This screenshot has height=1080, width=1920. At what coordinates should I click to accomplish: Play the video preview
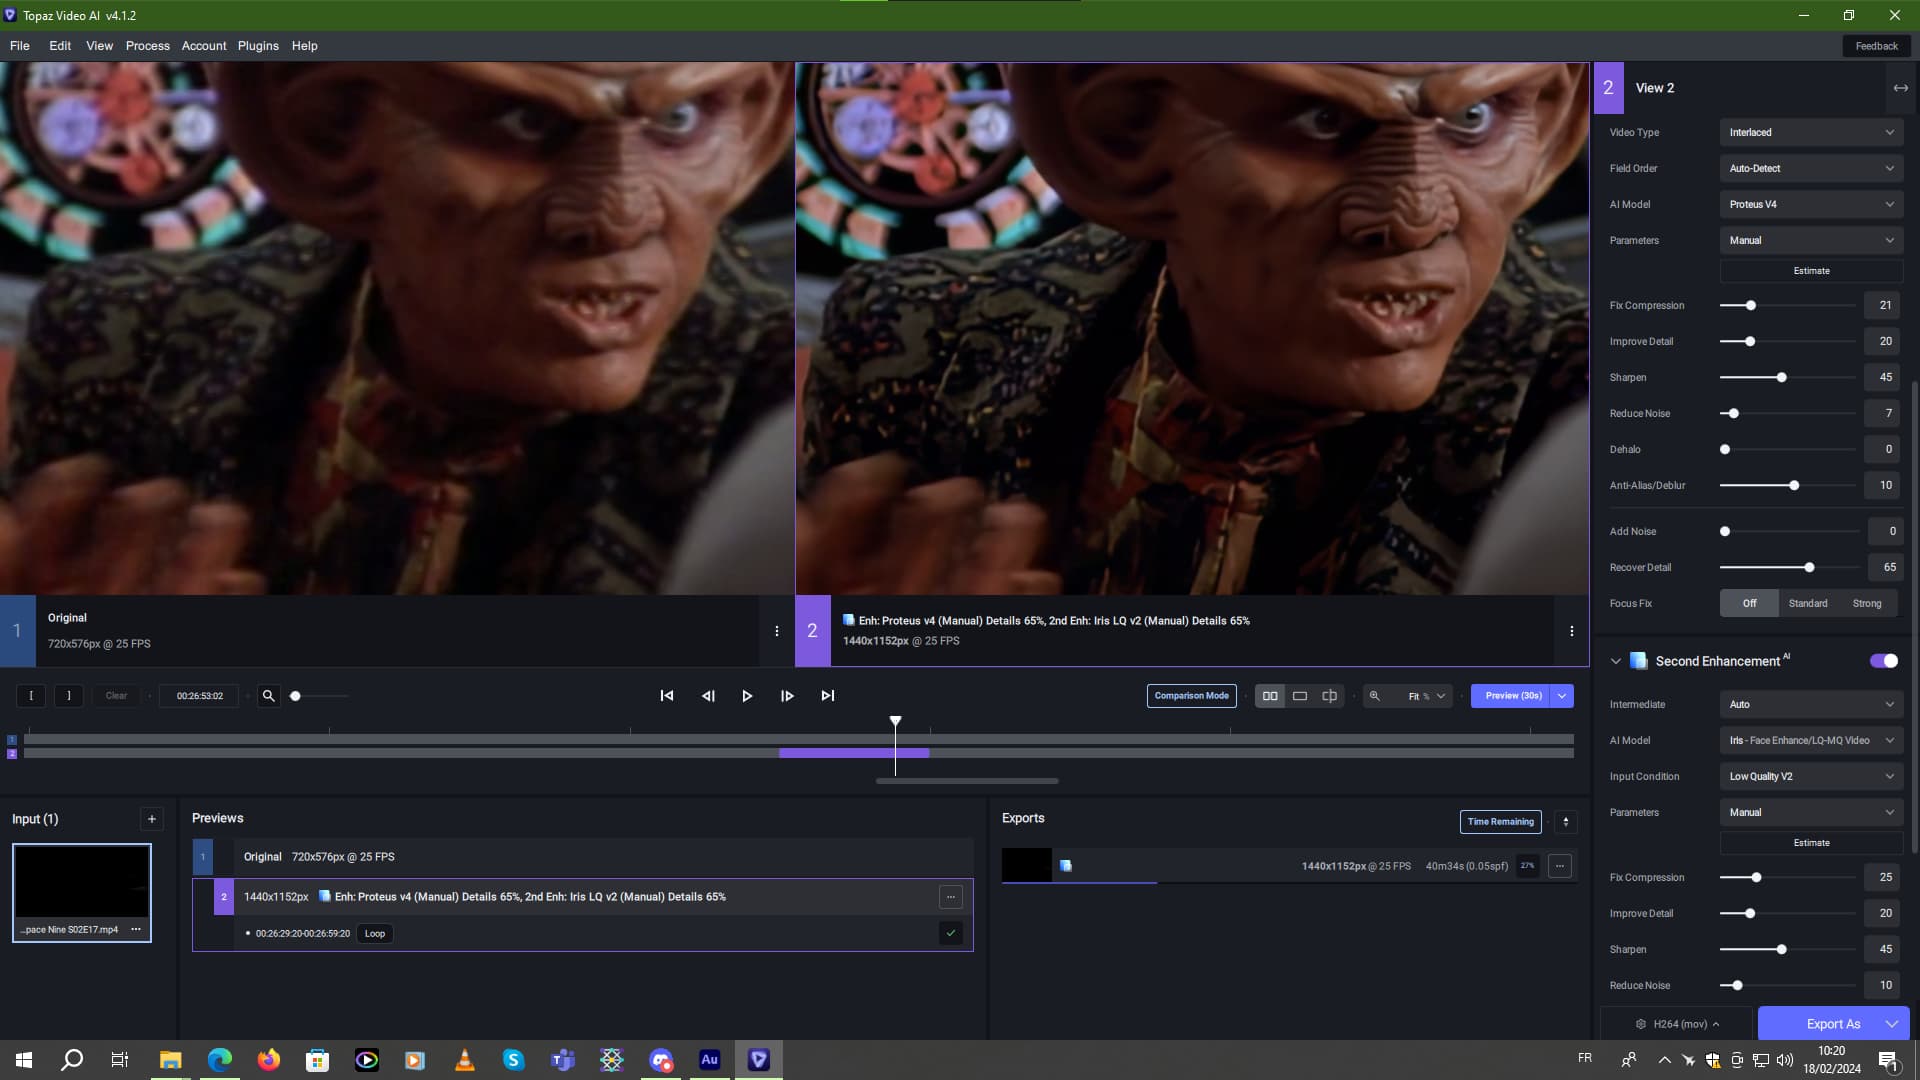(x=747, y=696)
